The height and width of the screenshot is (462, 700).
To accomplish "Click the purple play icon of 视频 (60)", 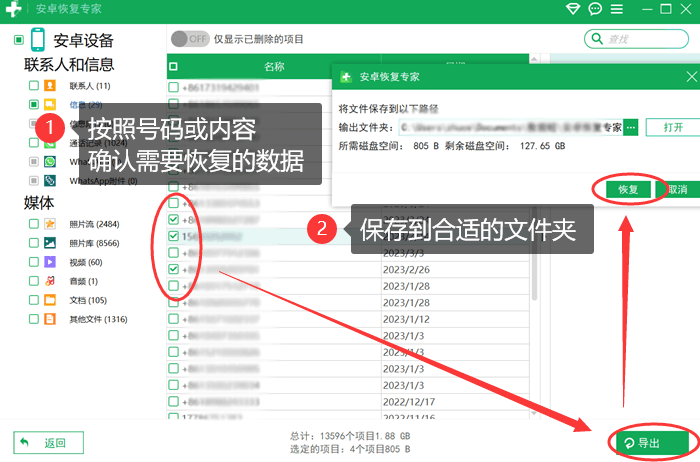I will (50, 262).
